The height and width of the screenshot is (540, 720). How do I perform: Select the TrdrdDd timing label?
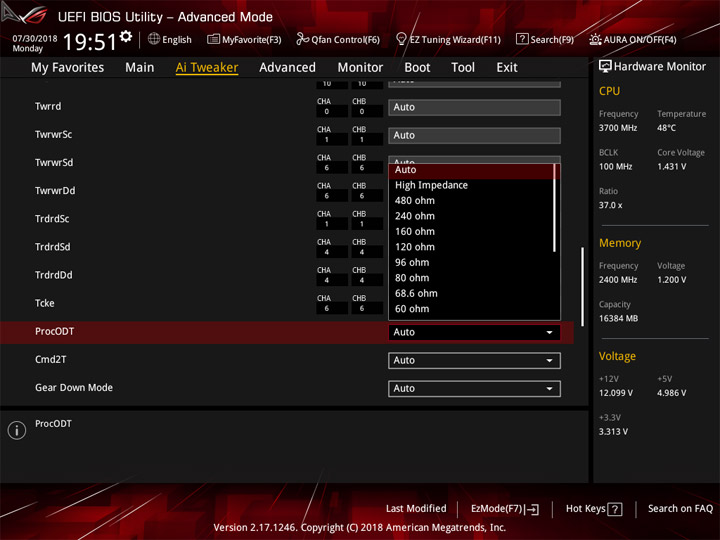54,275
